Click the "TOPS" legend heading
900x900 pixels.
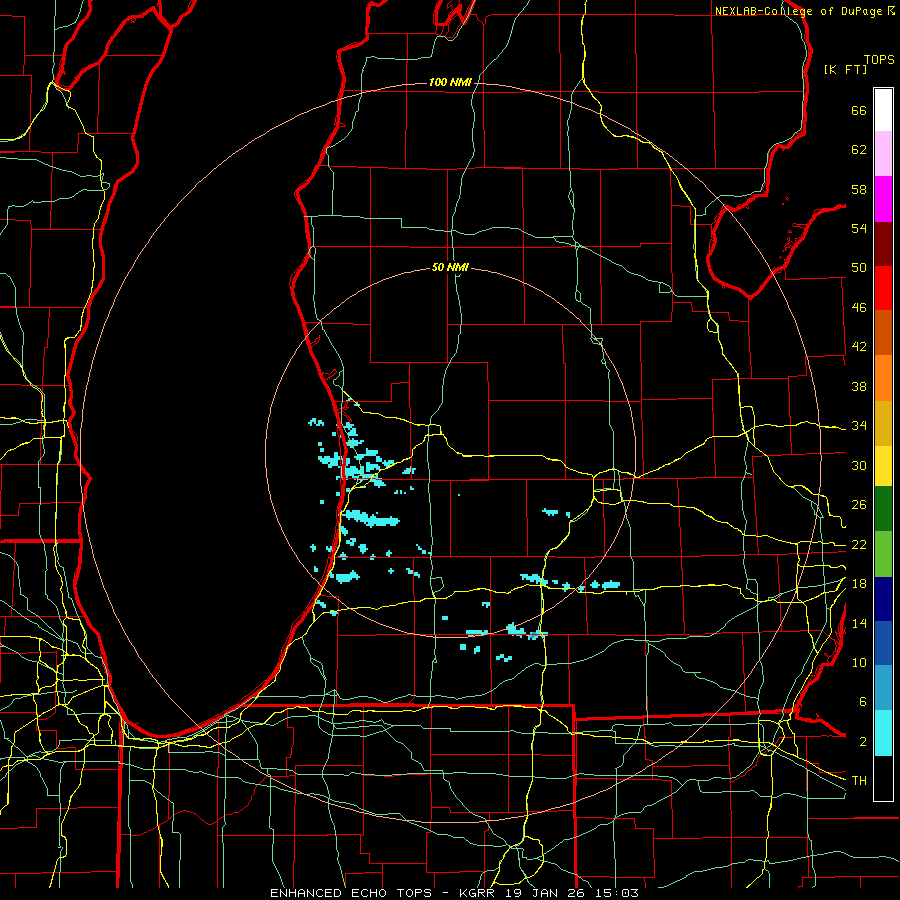[x=879, y=60]
